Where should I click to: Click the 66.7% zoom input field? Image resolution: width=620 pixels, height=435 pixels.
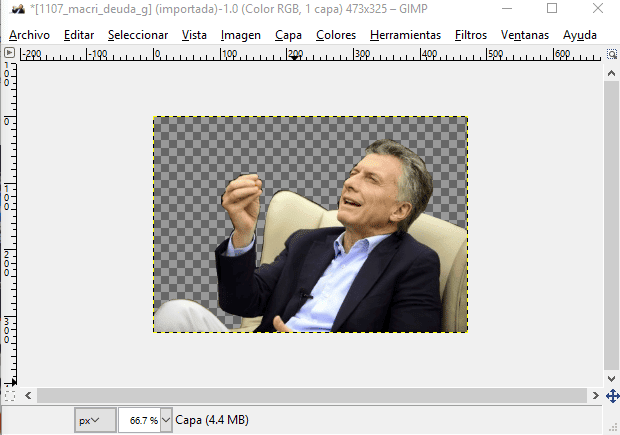(138, 420)
